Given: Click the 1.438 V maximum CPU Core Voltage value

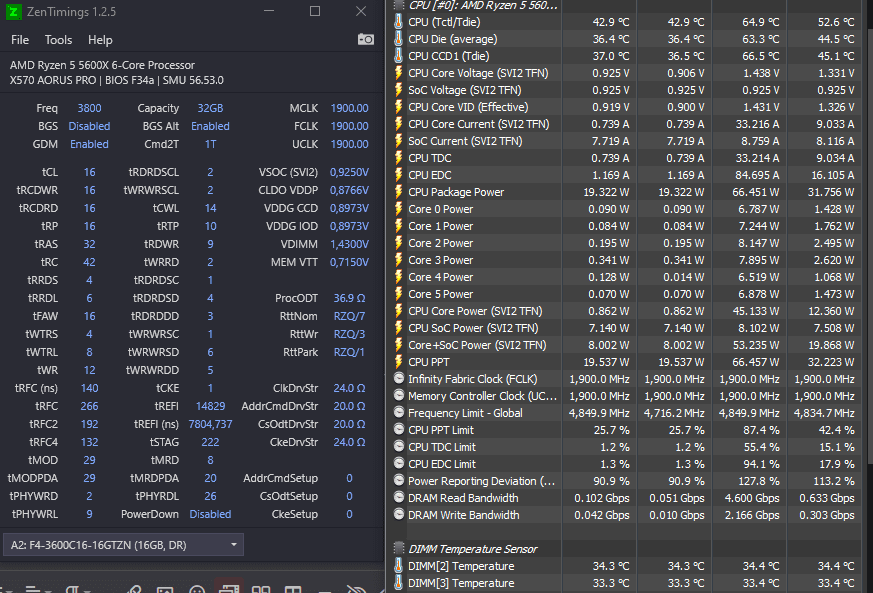Looking at the screenshot, I should 761,73.
